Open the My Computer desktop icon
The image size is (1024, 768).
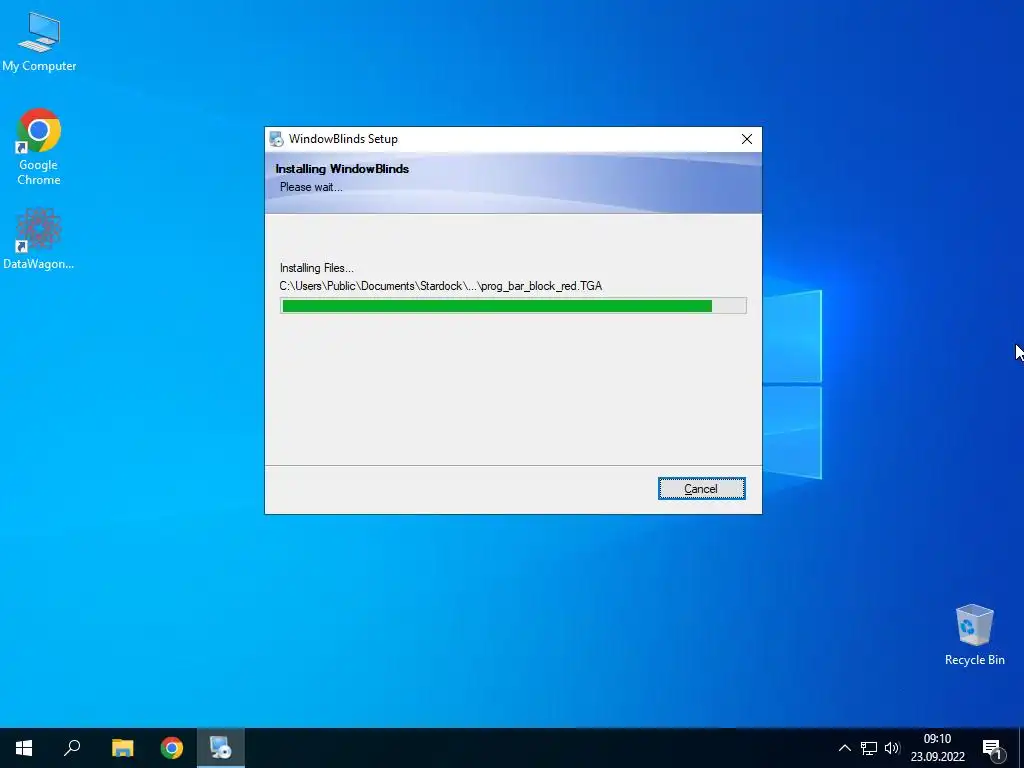click(x=39, y=40)
